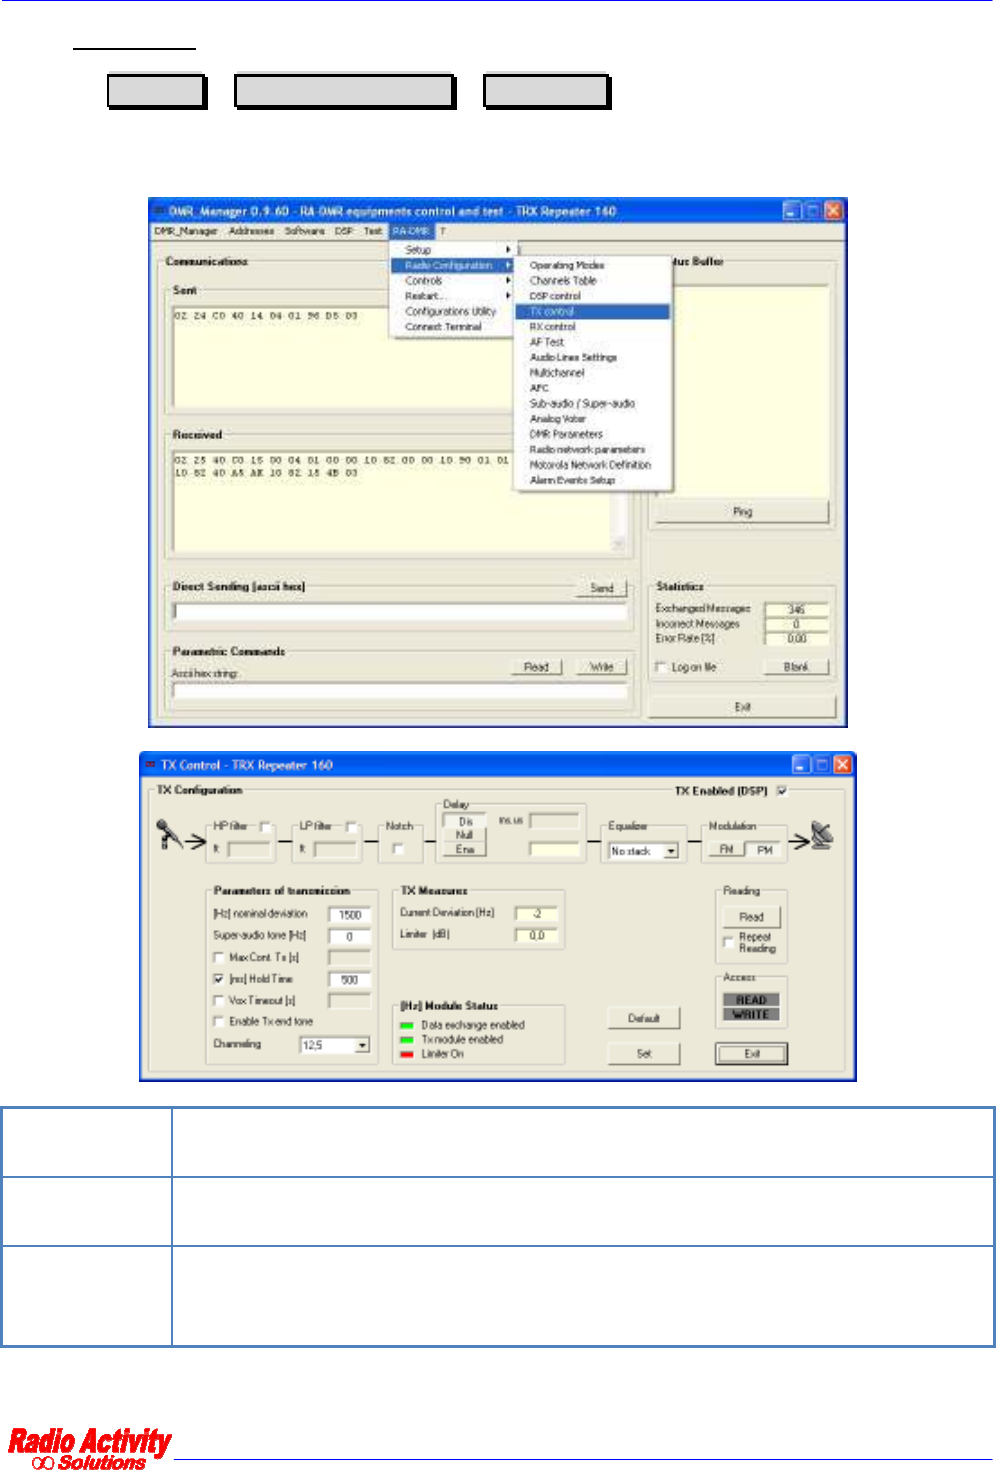Click the DMR_Manager title bar icon
This screenshot has width=996, height=1470.
(158, 210)
